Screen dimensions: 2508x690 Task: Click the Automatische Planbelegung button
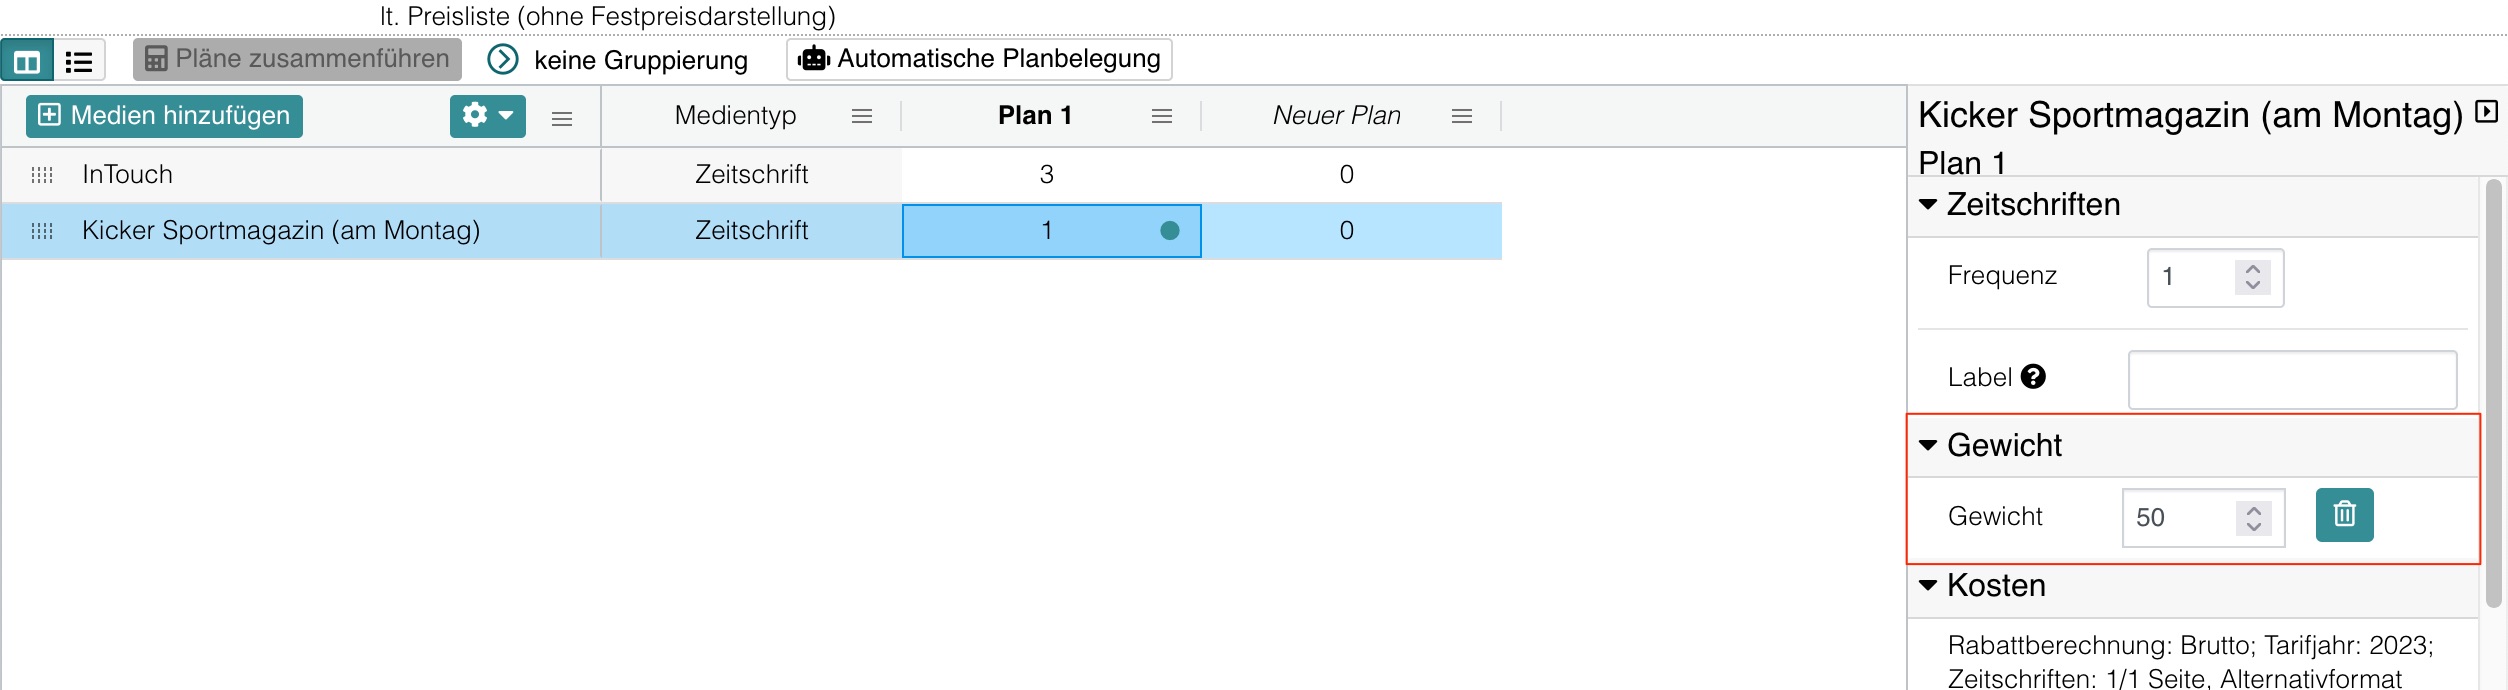point(979,59)
